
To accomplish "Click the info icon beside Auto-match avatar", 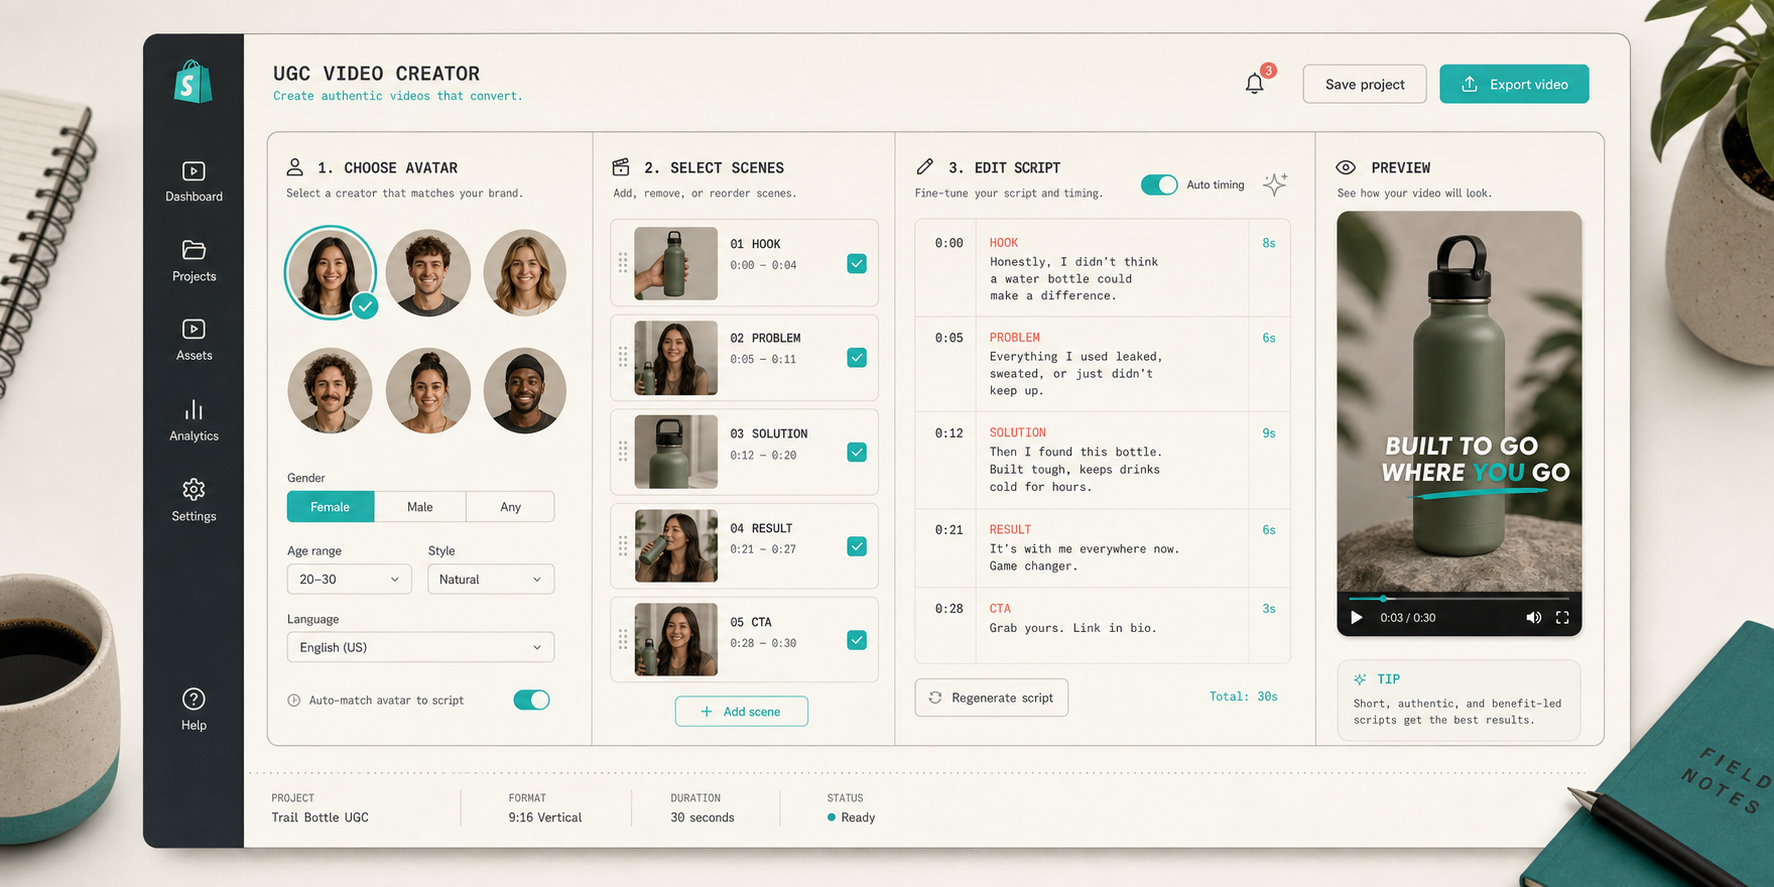I will (x=294, y=700).
